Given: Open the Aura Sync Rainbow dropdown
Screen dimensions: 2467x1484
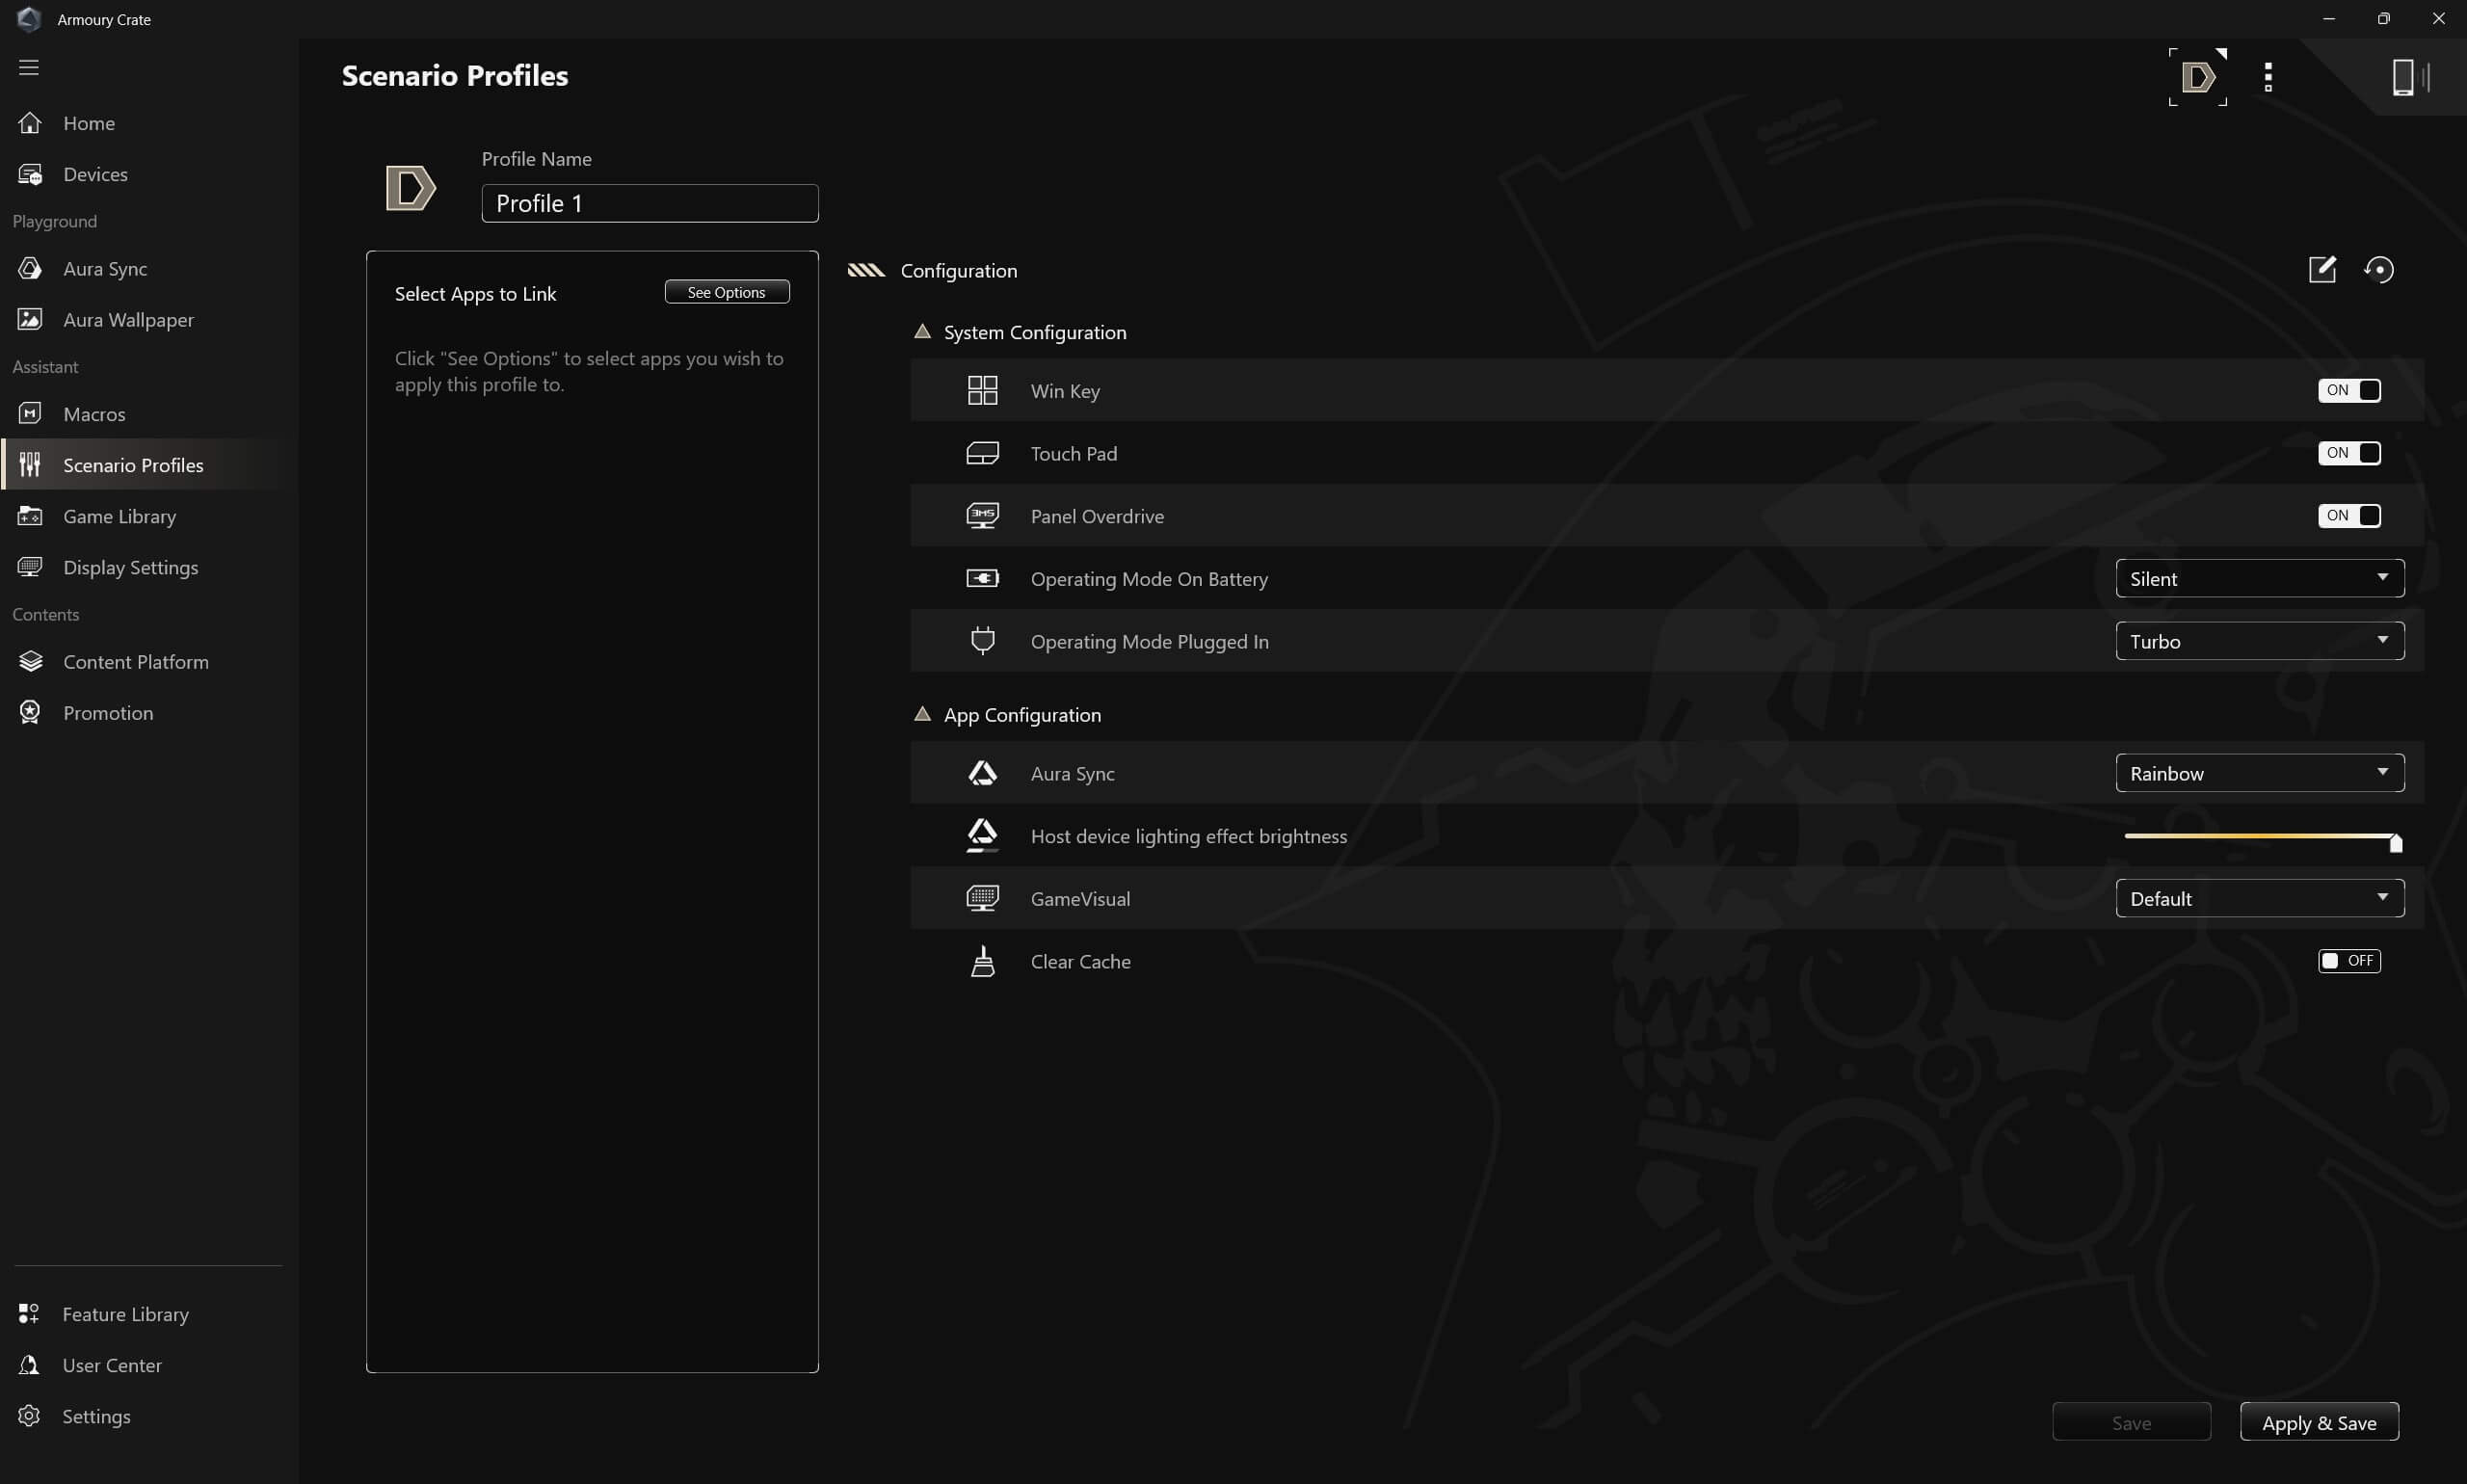Looking at the screenshot, I should pos(2259,773).
